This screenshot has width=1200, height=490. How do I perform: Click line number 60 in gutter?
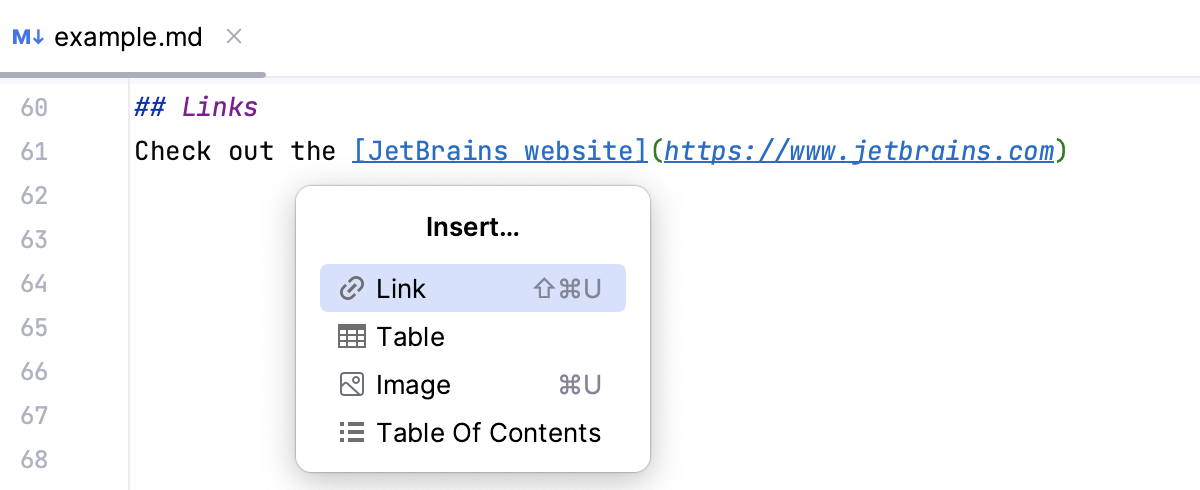click(34, 107)
